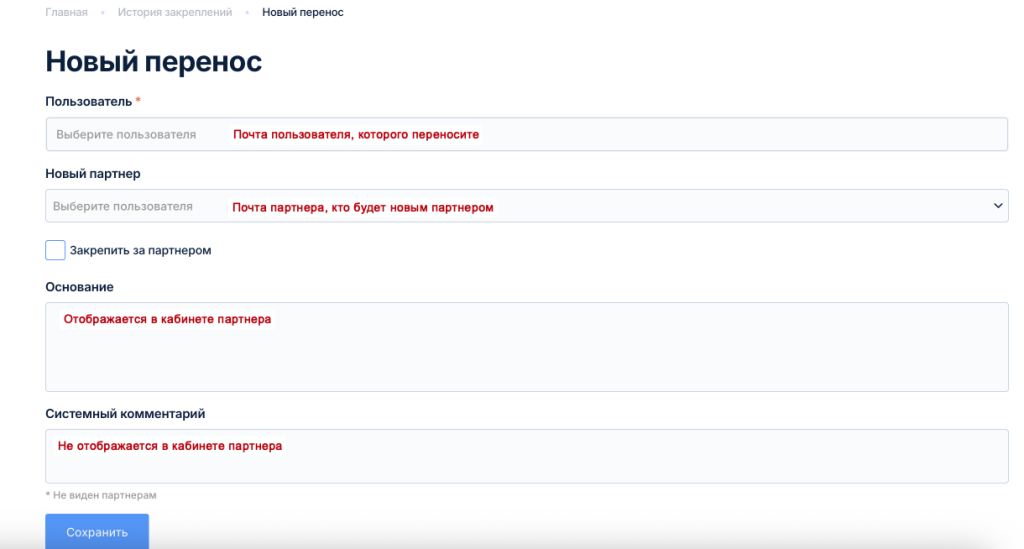Viewport: 1024px width, 549px height.
Task: Click the Закрепить за партнером label text
Action: (x=140, y=251)
